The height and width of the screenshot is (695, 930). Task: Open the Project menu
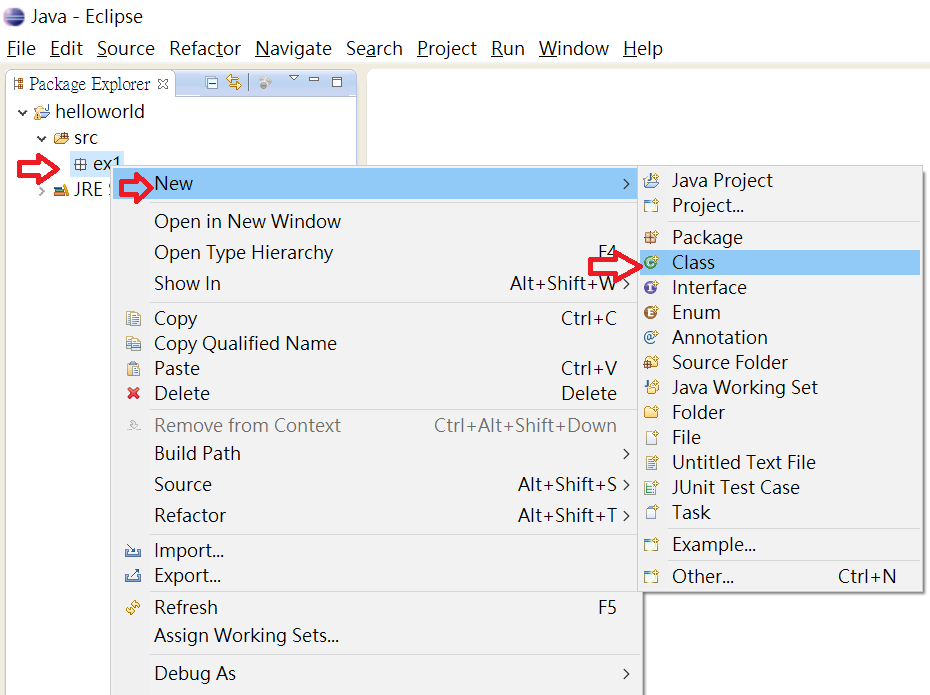pyautogui.click(x=447, y=49)
